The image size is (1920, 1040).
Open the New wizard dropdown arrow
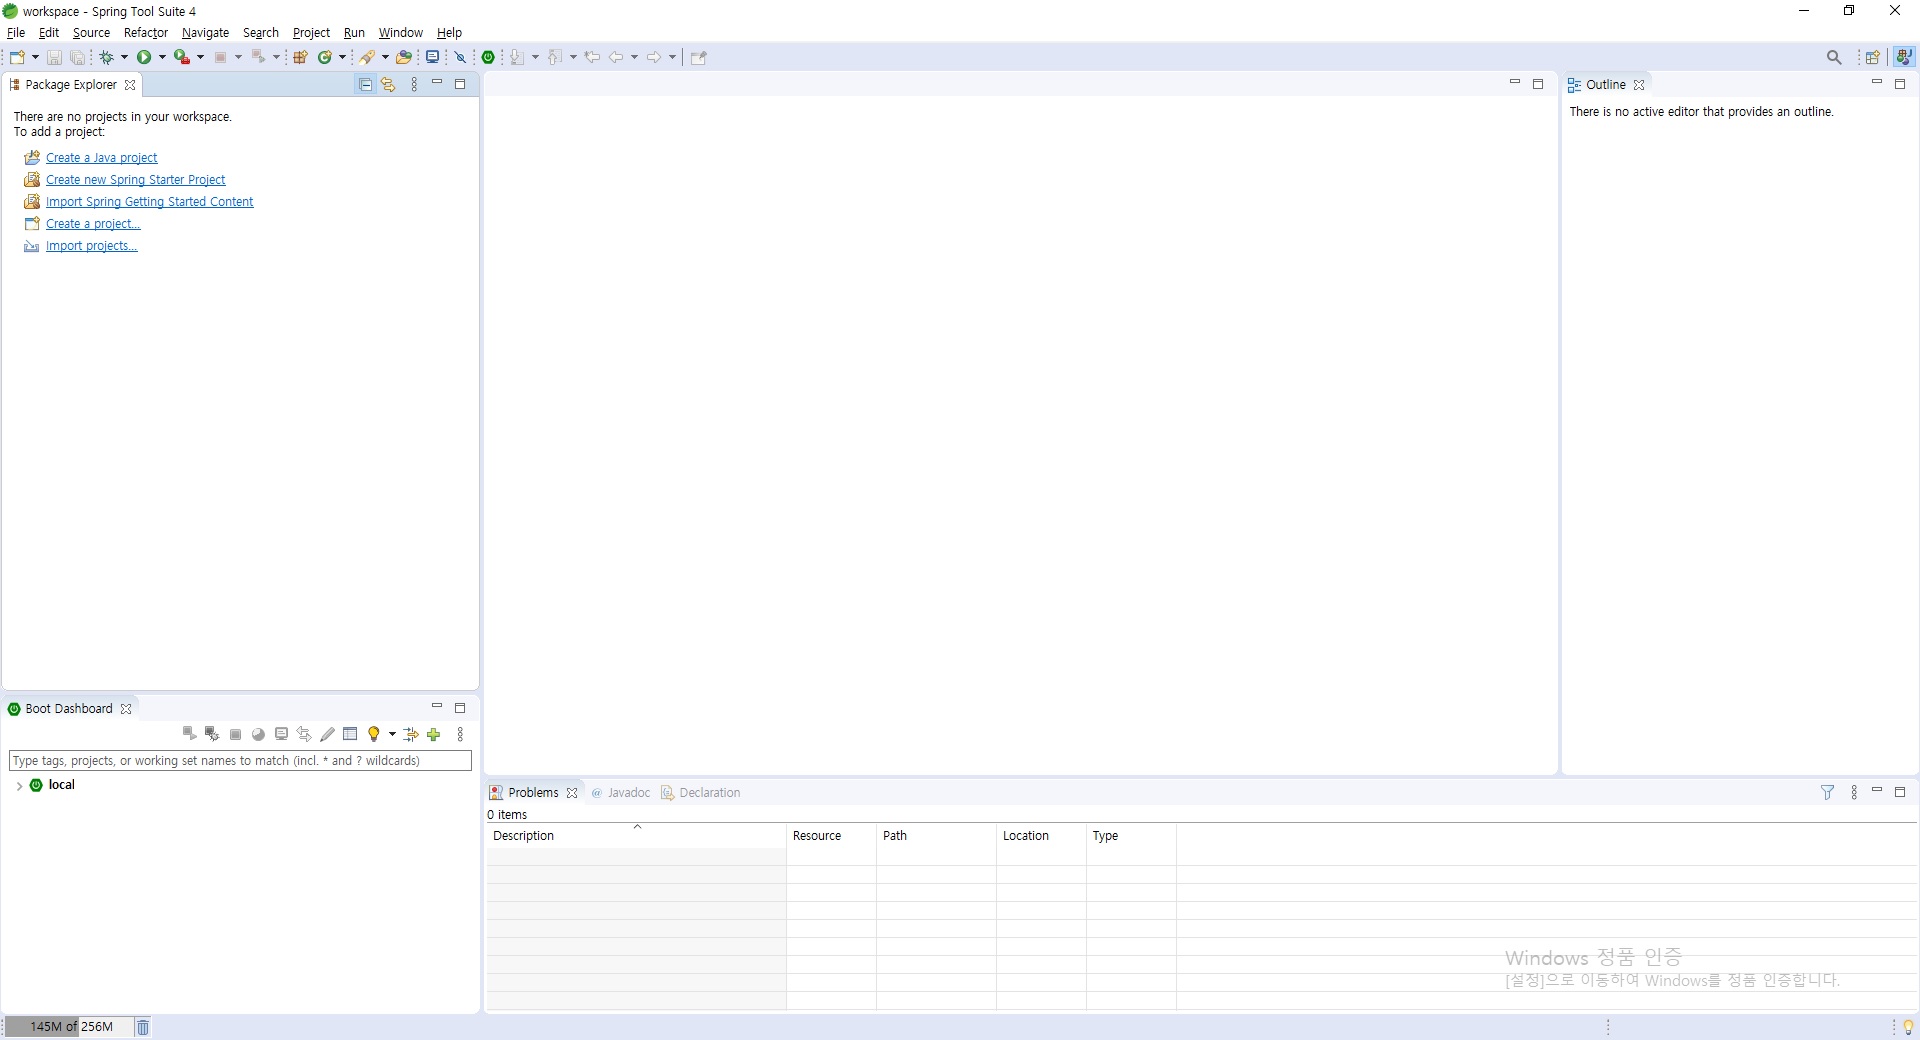(x=35, y=57)
